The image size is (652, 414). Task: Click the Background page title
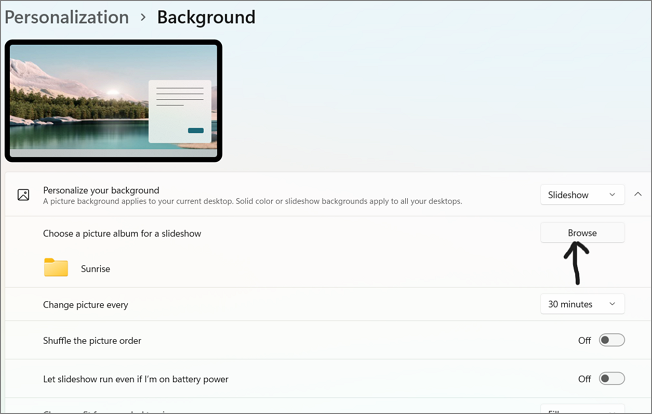[x=206, y=17]
